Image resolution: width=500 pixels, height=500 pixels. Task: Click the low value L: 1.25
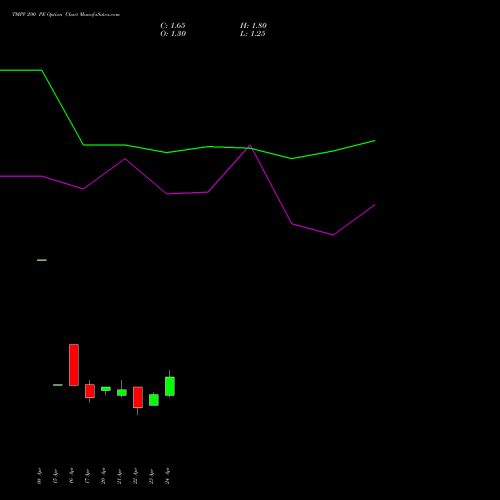[253, 34]
